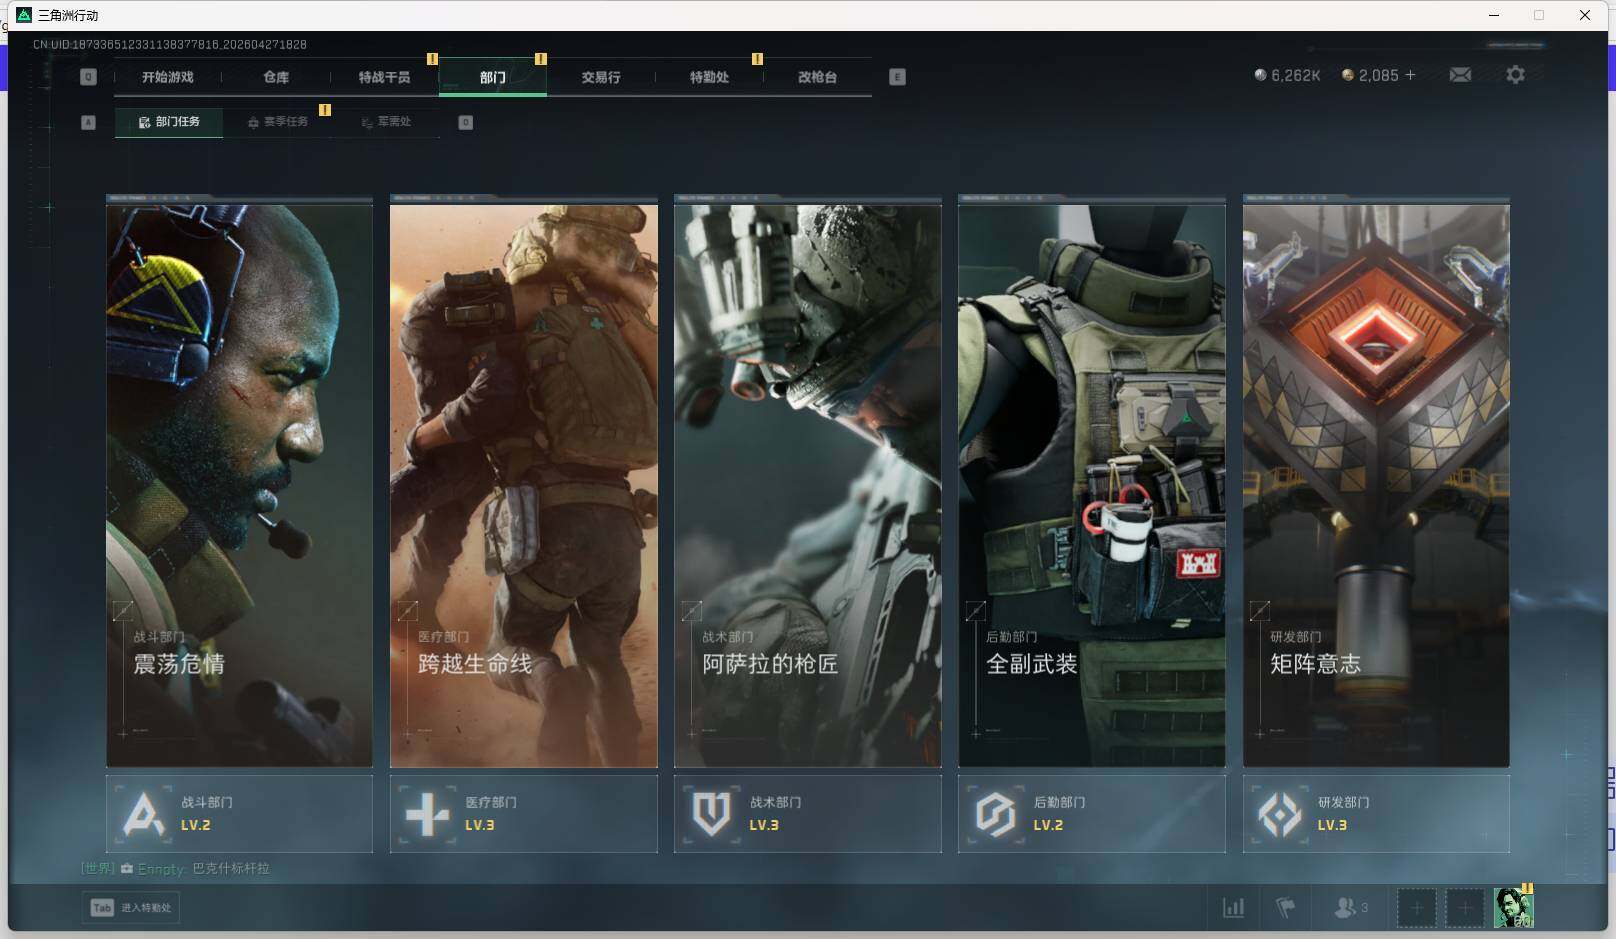Click the silver coin icon beside 6,262K
This screenshot has height=939, width=1616.
[x=1260, y=75]
